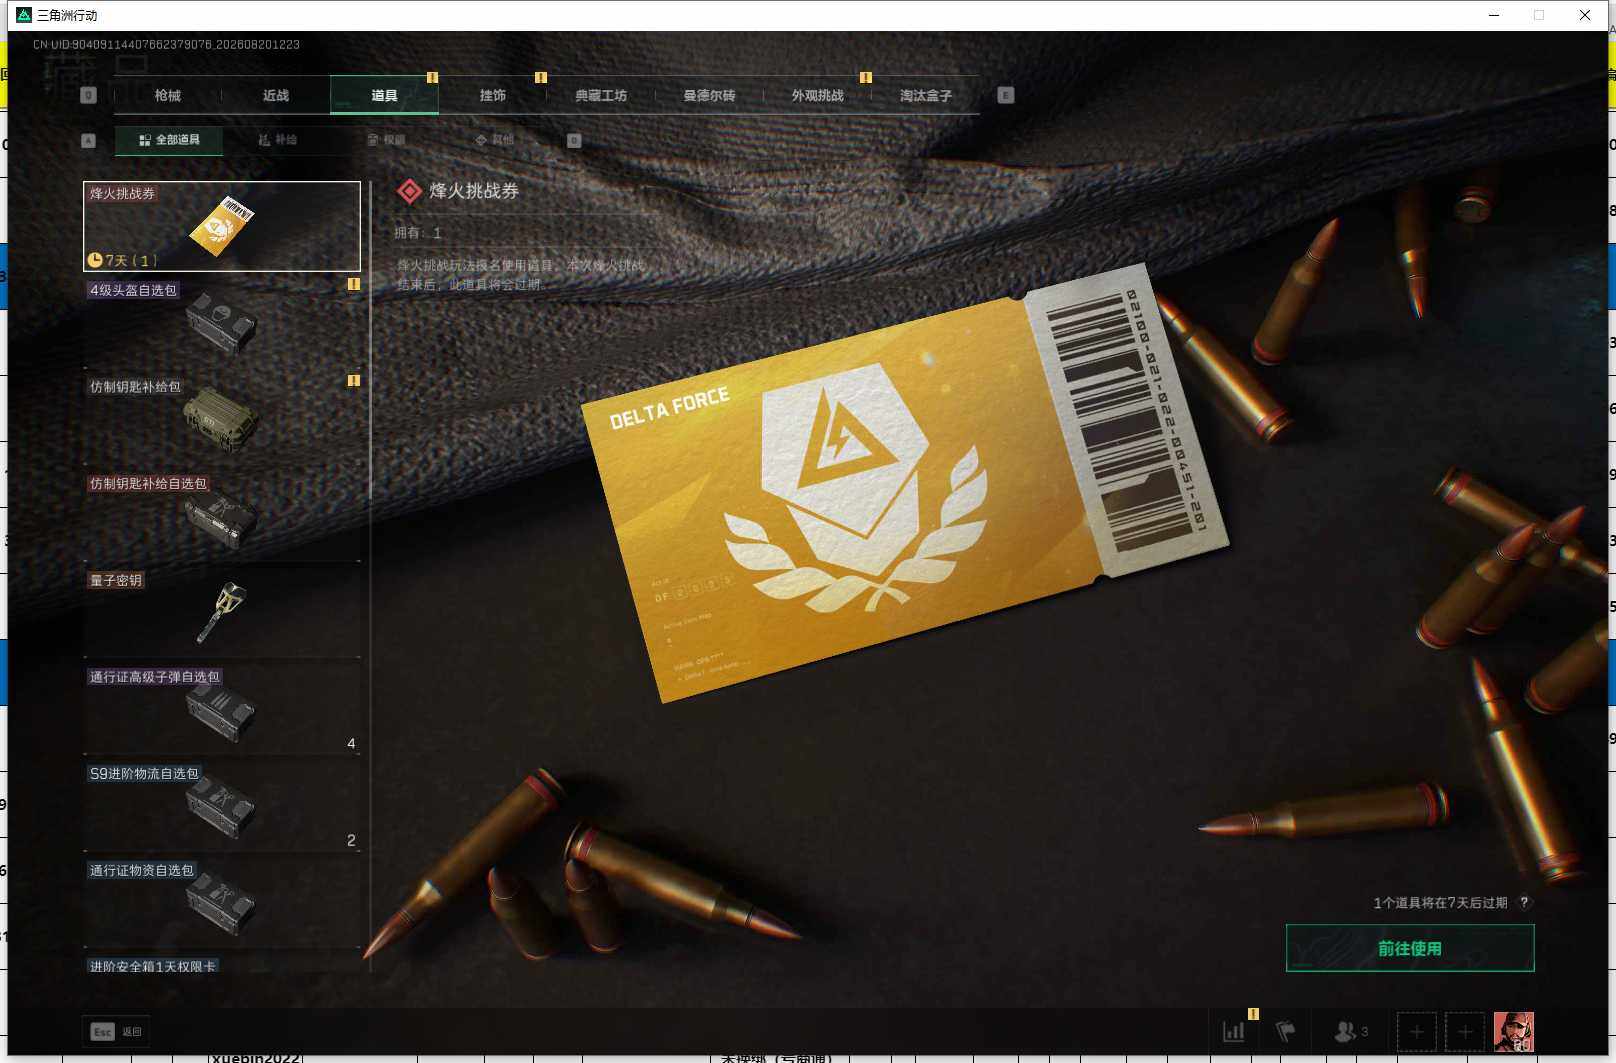Minimize the 三角洲行动 window

coord(1494,15)
